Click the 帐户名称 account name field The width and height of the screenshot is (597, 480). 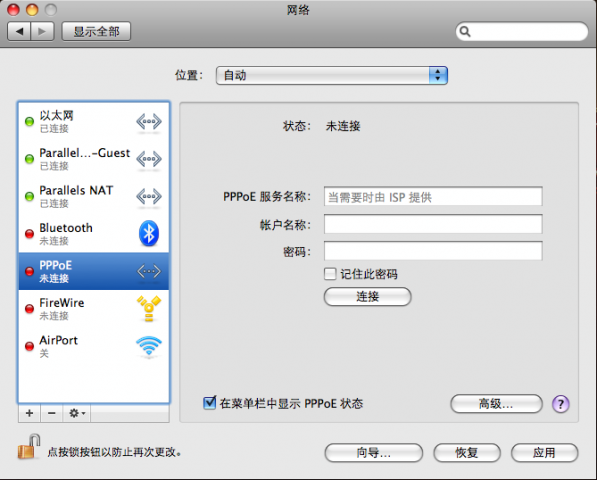(x=433, y=224)
